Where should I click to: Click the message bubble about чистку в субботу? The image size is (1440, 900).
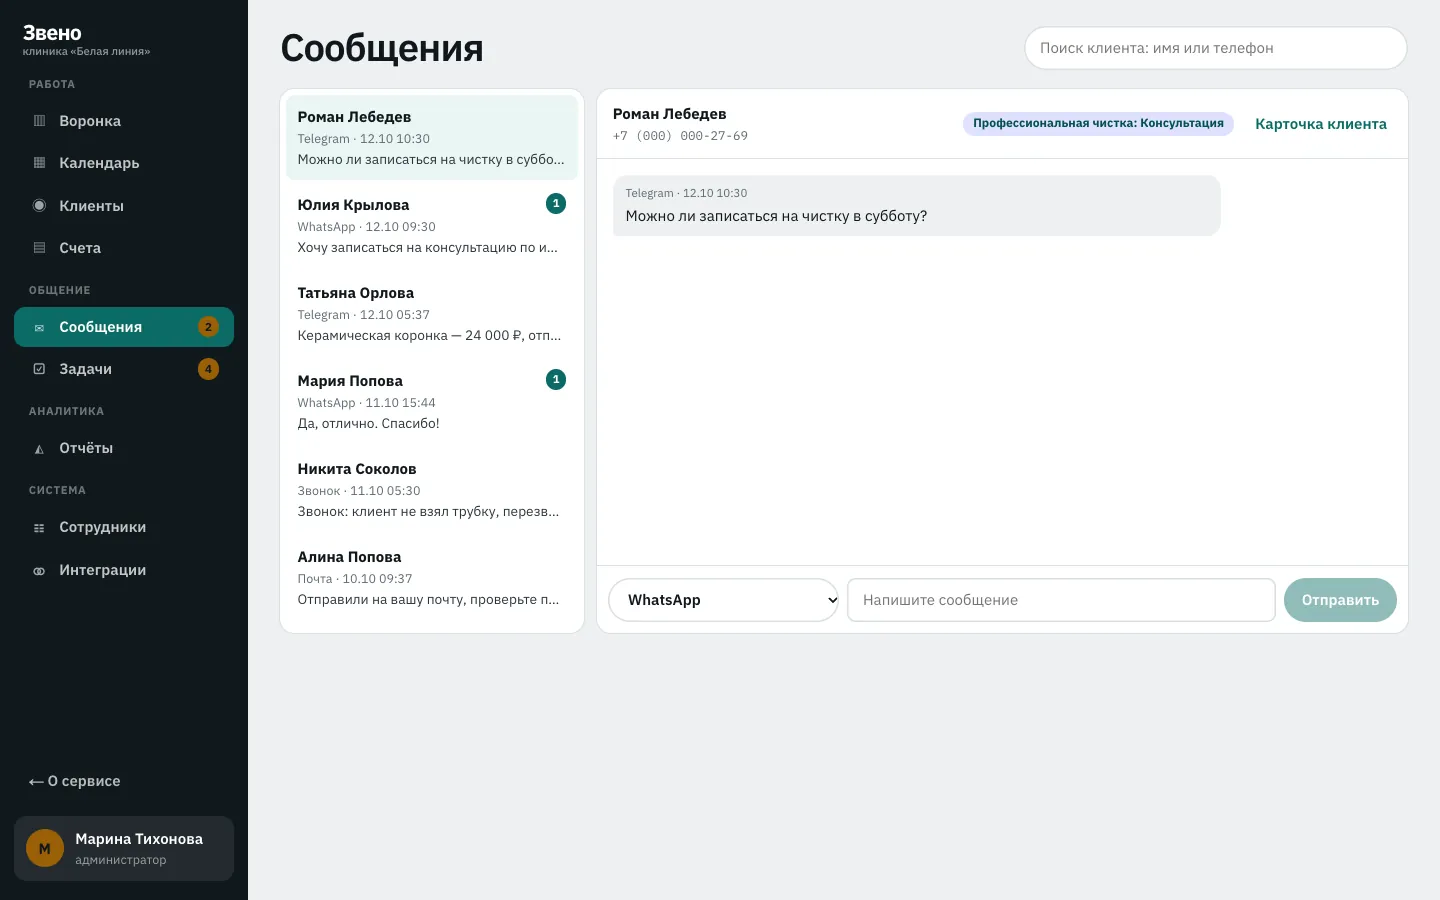pos(916,206)
